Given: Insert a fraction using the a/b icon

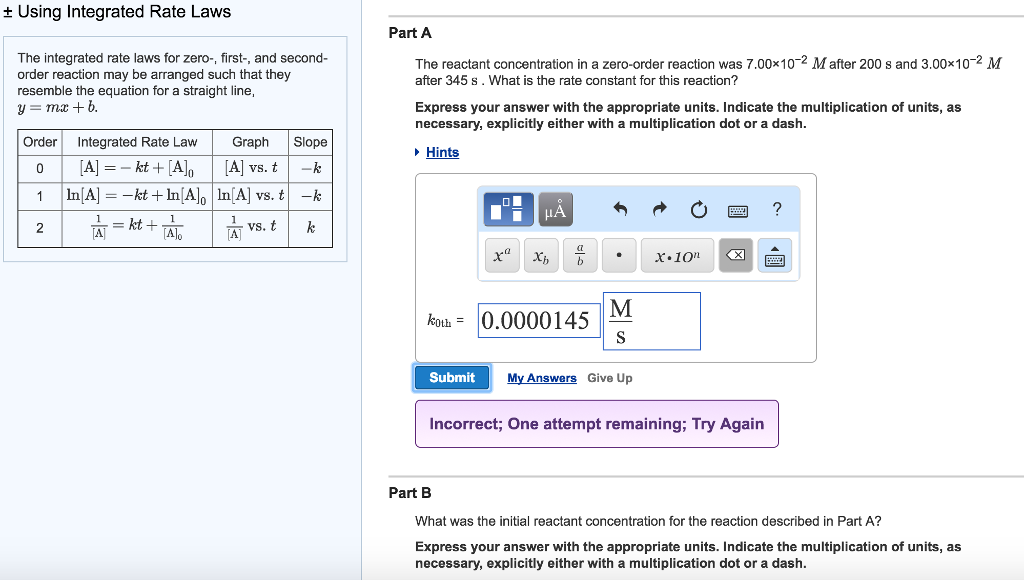Looking at the screenshot, I should 579,255.
